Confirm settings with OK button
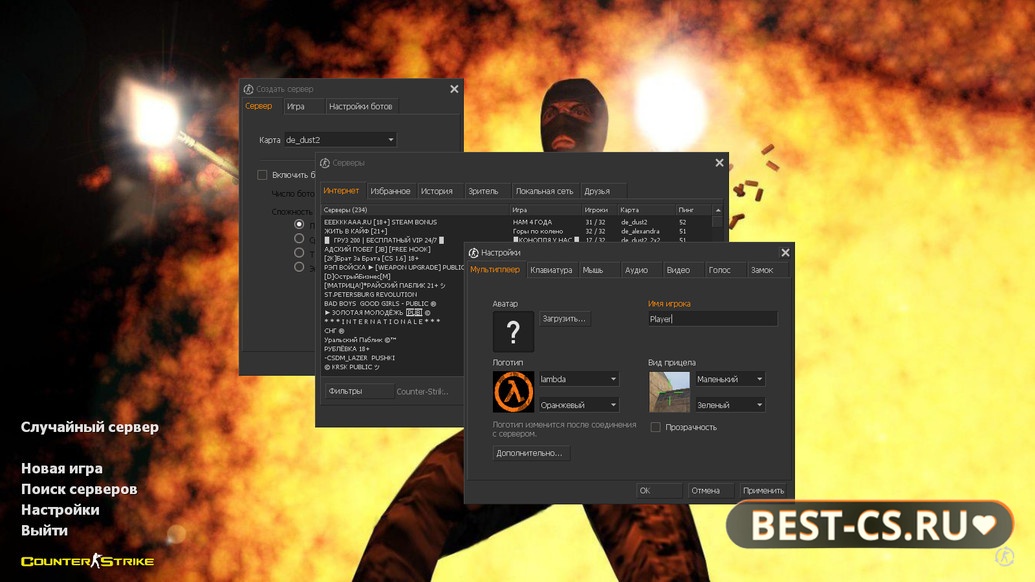The image size is (1035, 582). (659, 490)
